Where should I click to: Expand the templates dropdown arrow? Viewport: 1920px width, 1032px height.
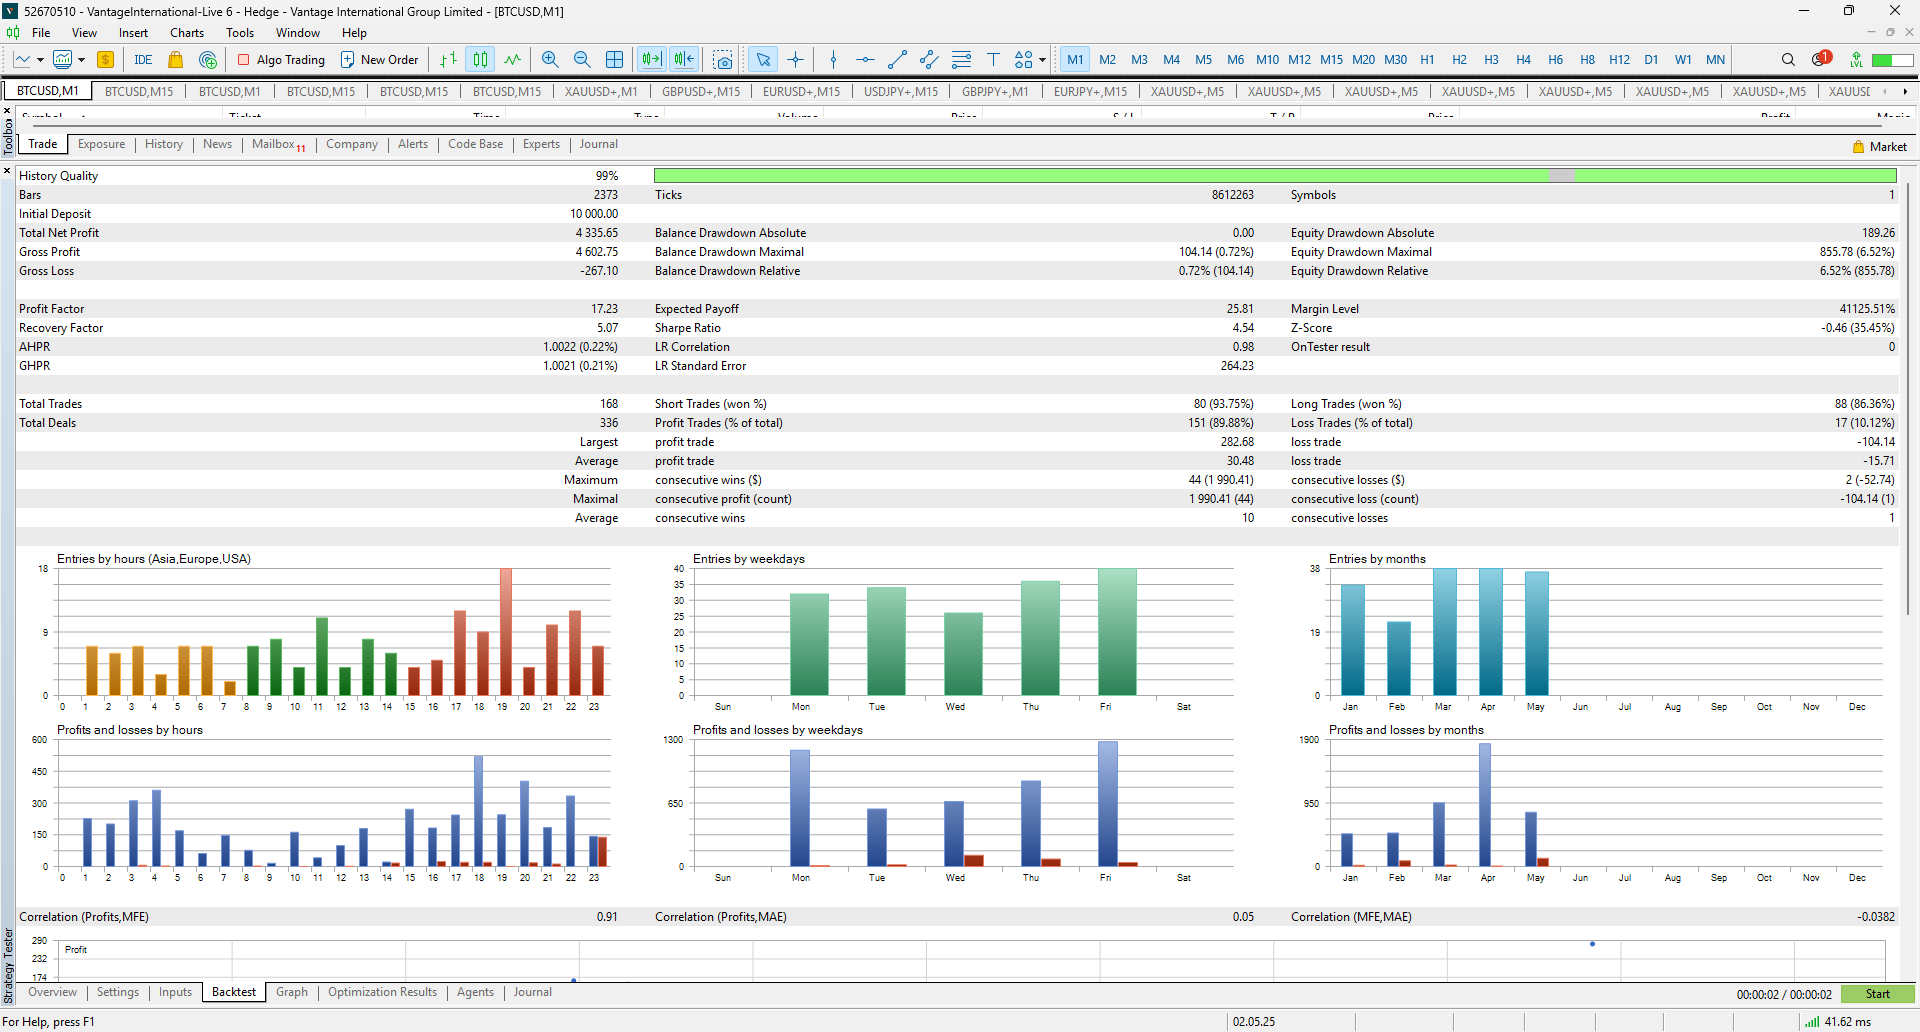(81, 60)
